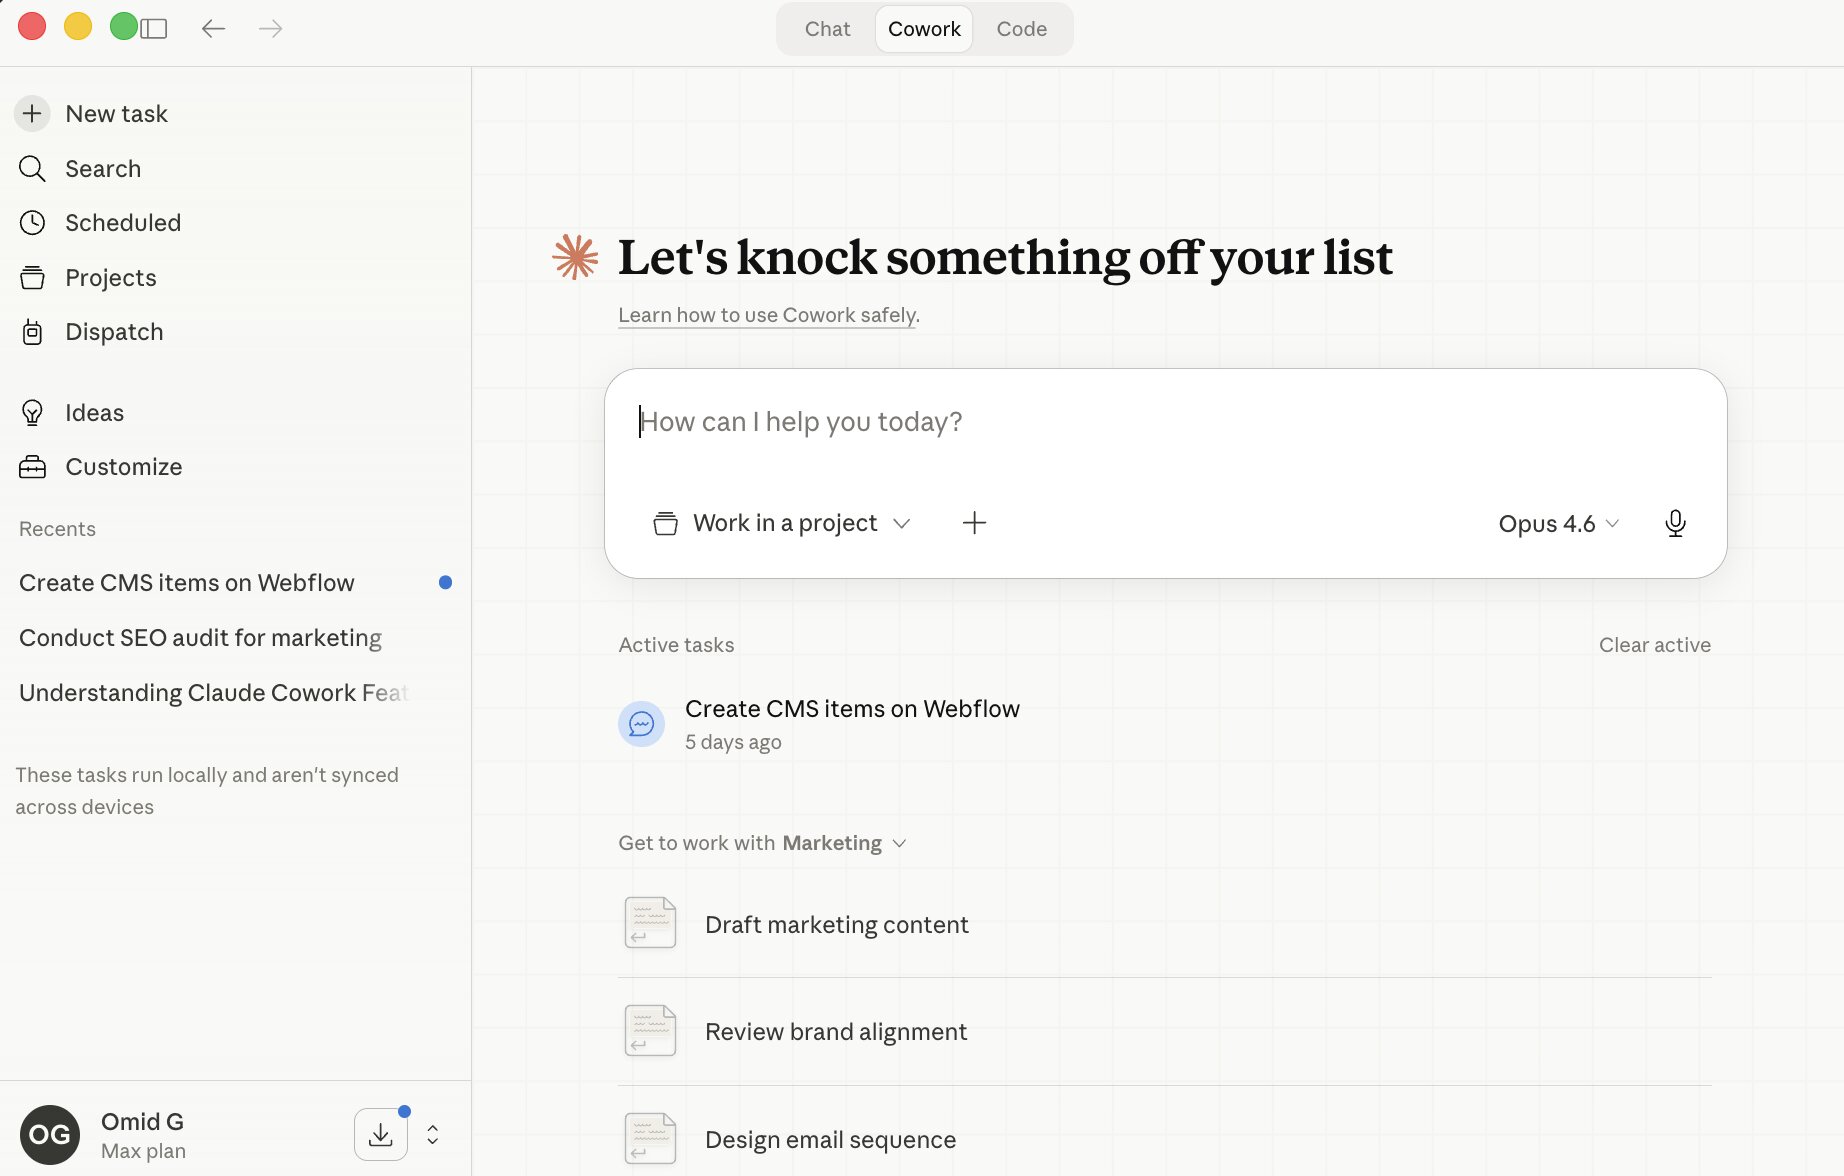Choose Draft marketing content suggestion
The height and width of the screenshot is (1176, 1844).
point(1164,924)
